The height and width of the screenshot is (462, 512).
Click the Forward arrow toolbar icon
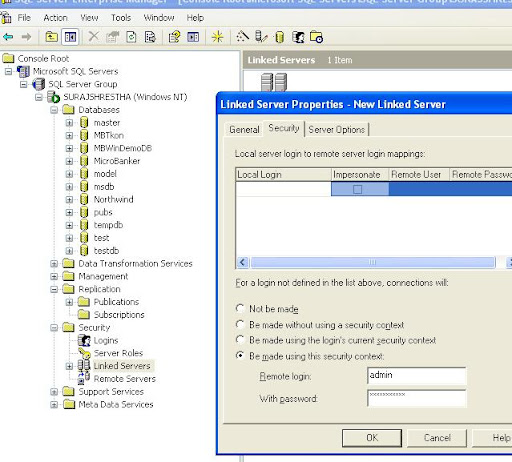click(26, 37)
